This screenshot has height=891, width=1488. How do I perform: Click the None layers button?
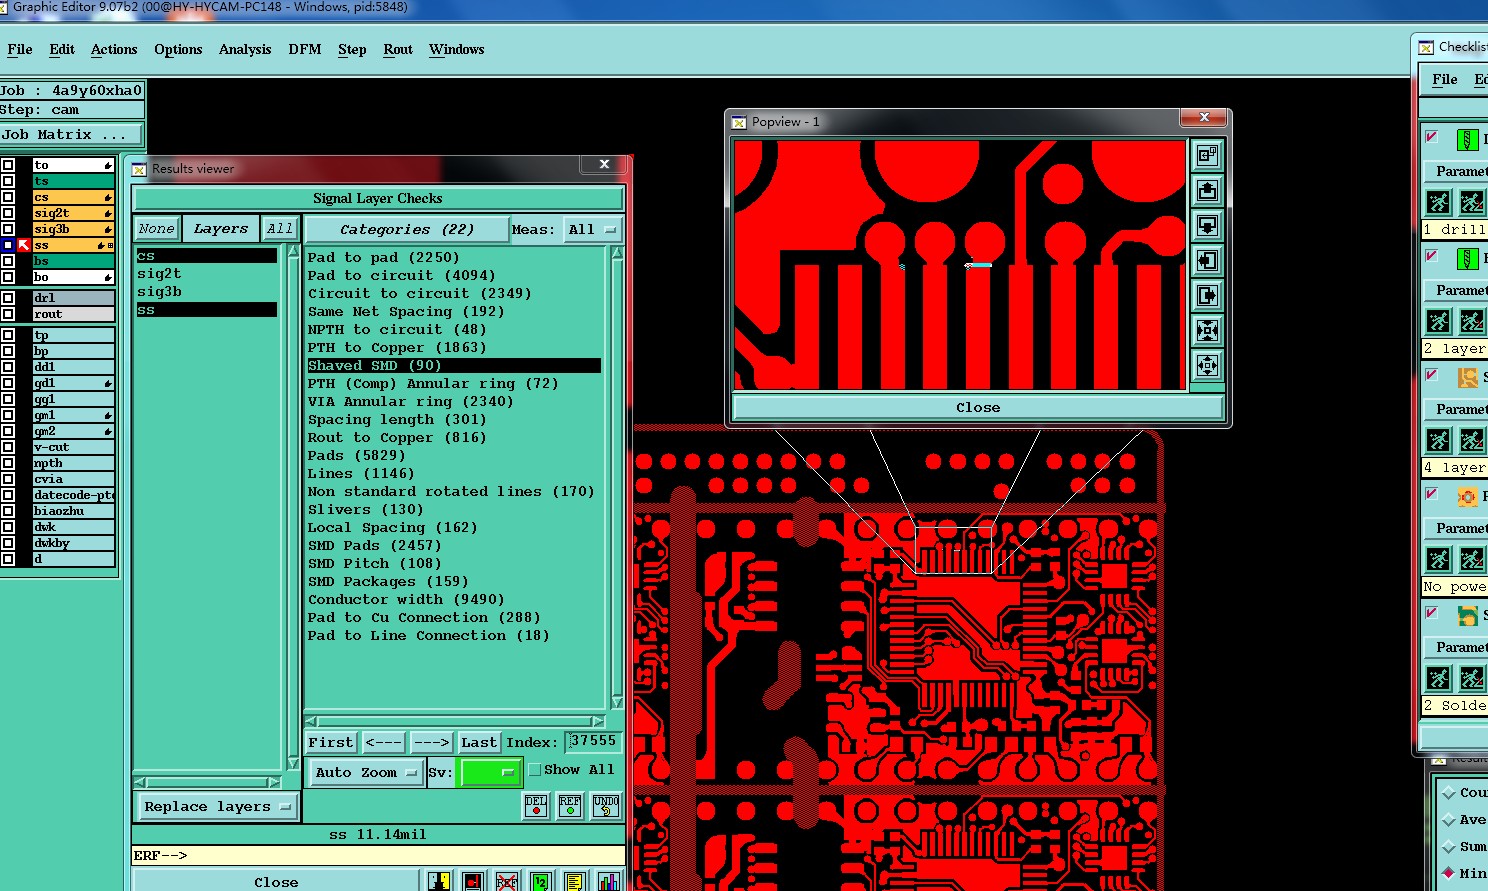[157, 229]
